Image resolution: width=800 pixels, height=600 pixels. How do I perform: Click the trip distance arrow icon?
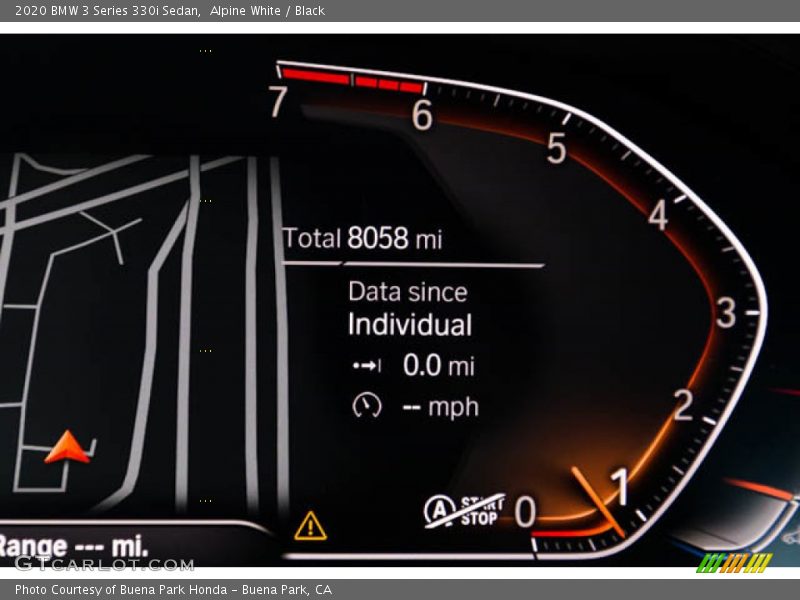pos(367,365)
